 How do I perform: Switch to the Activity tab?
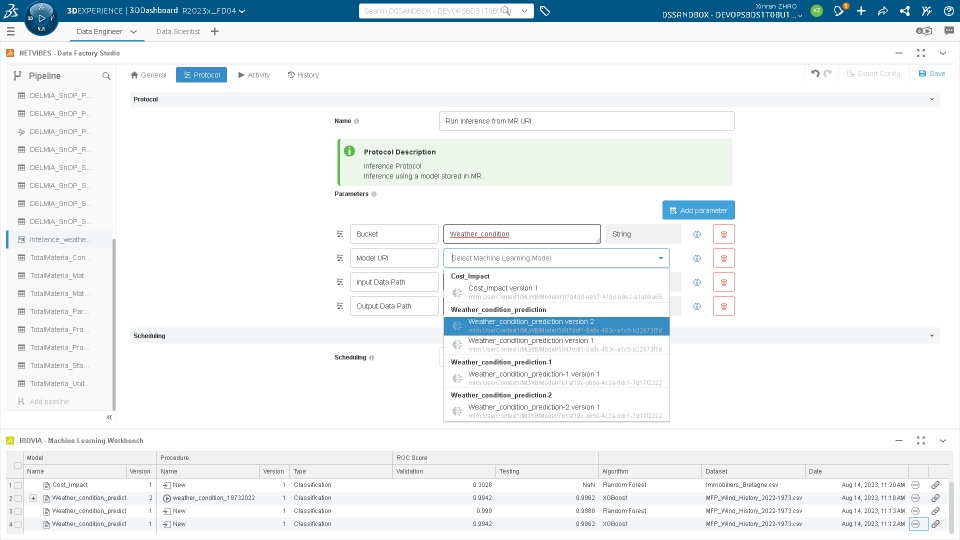click(x=253, y=75)
